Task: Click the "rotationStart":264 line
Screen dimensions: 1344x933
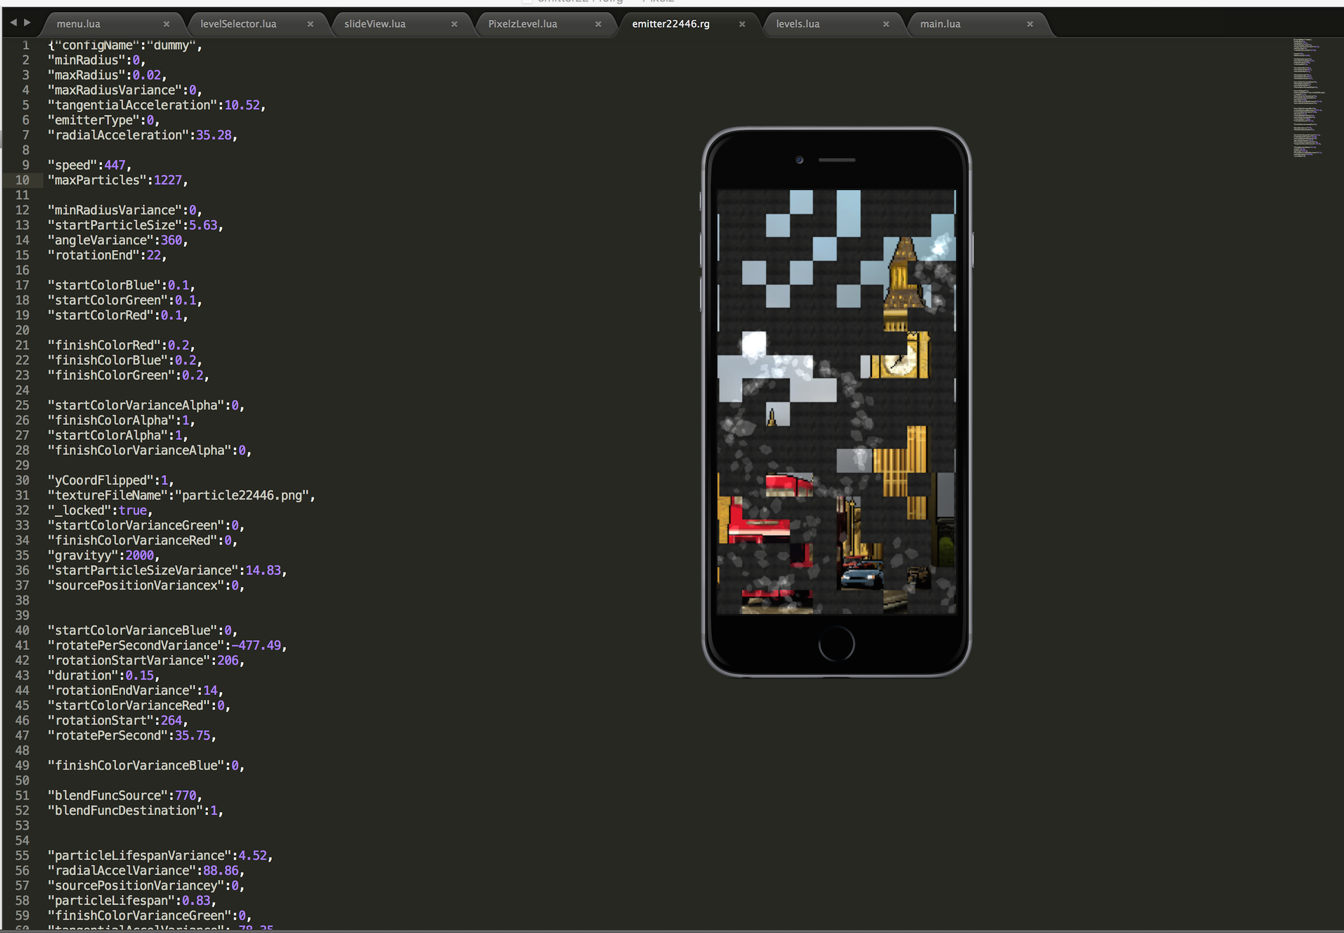Action: (x=117, y=720)
